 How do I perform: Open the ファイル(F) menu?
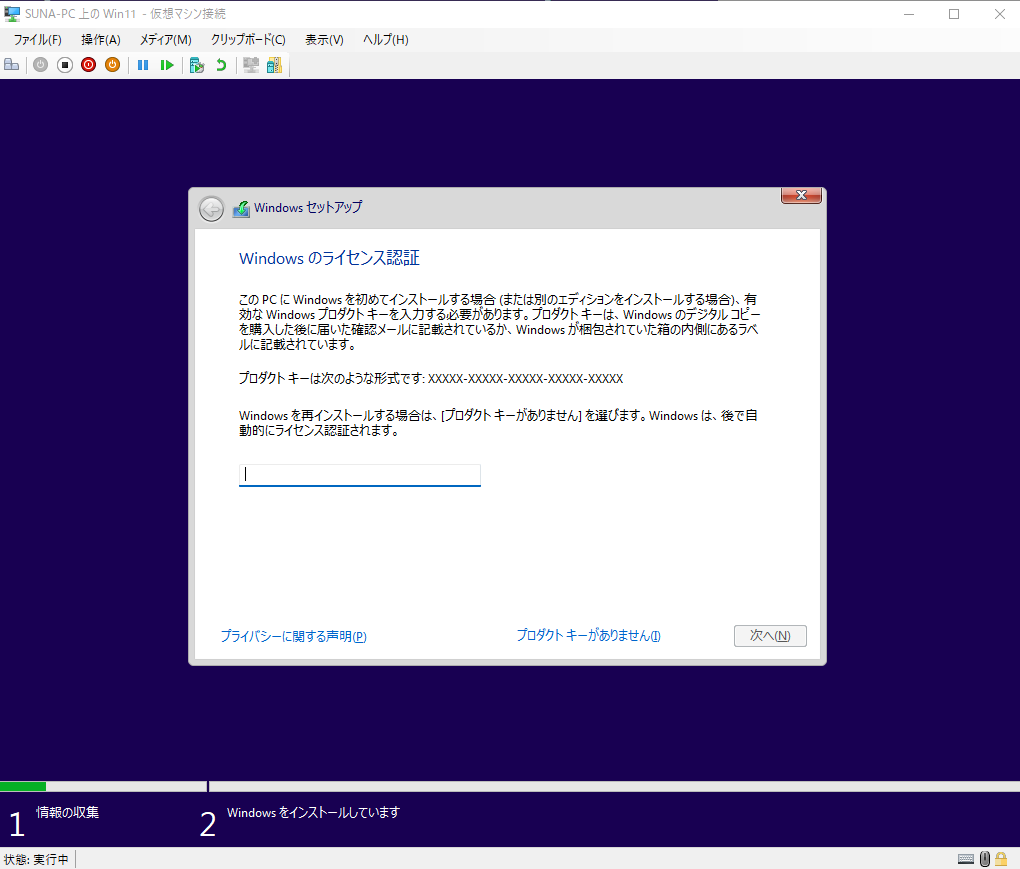coord(38,40)
